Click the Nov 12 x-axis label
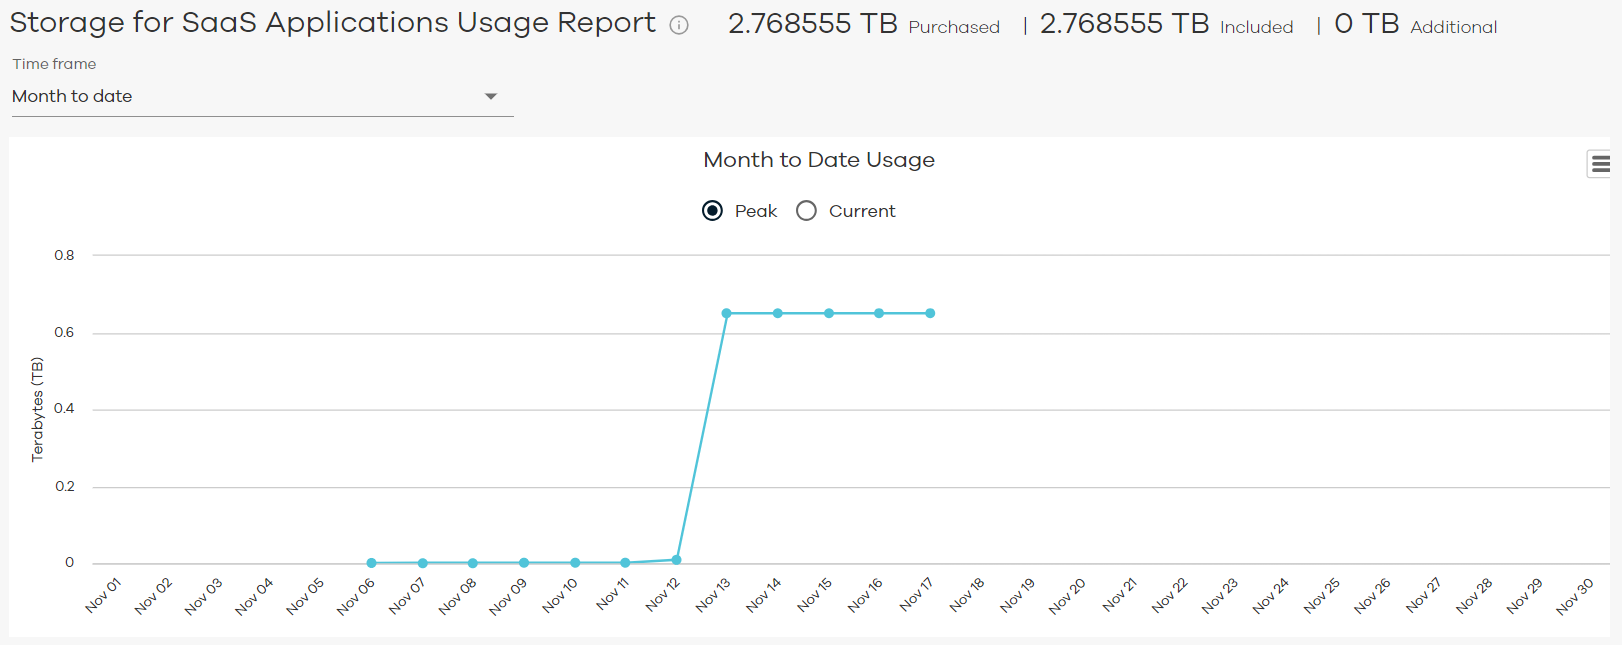 click(661, 595)
